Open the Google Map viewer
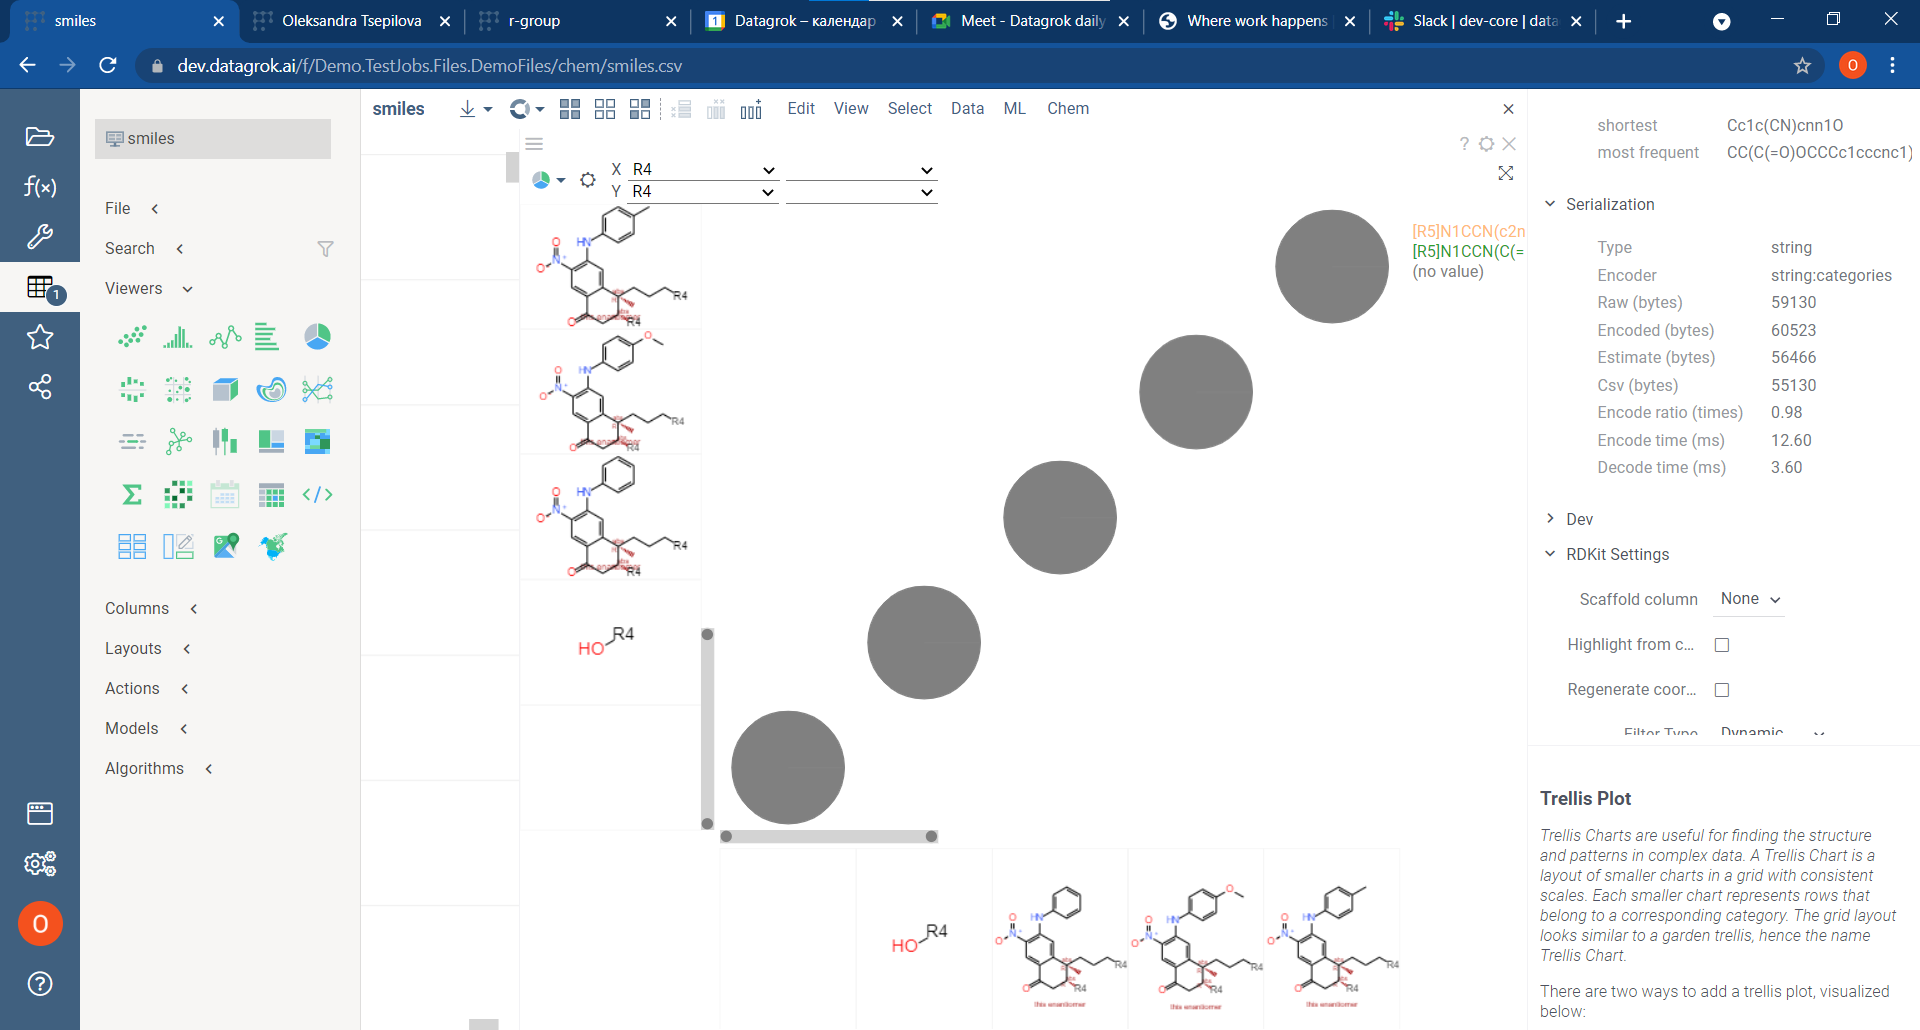 click(x=226, y=546)
